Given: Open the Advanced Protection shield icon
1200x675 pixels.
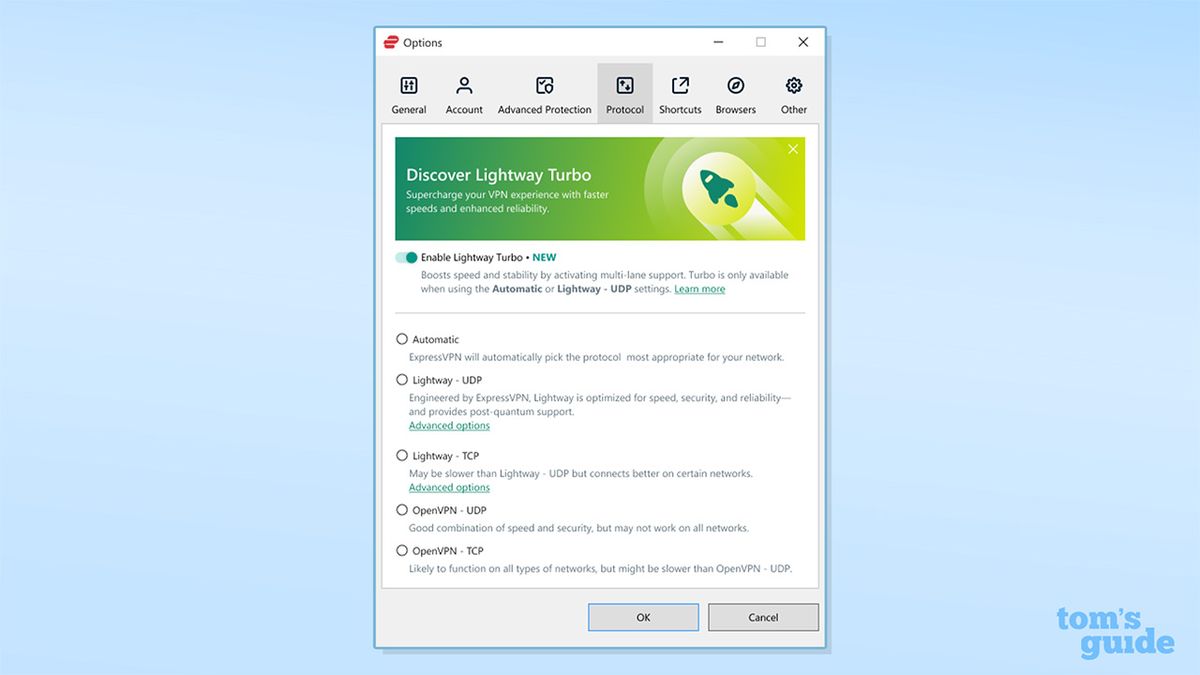Looking at the screenshot, I should pyautogui.click(x=545, y=85).
